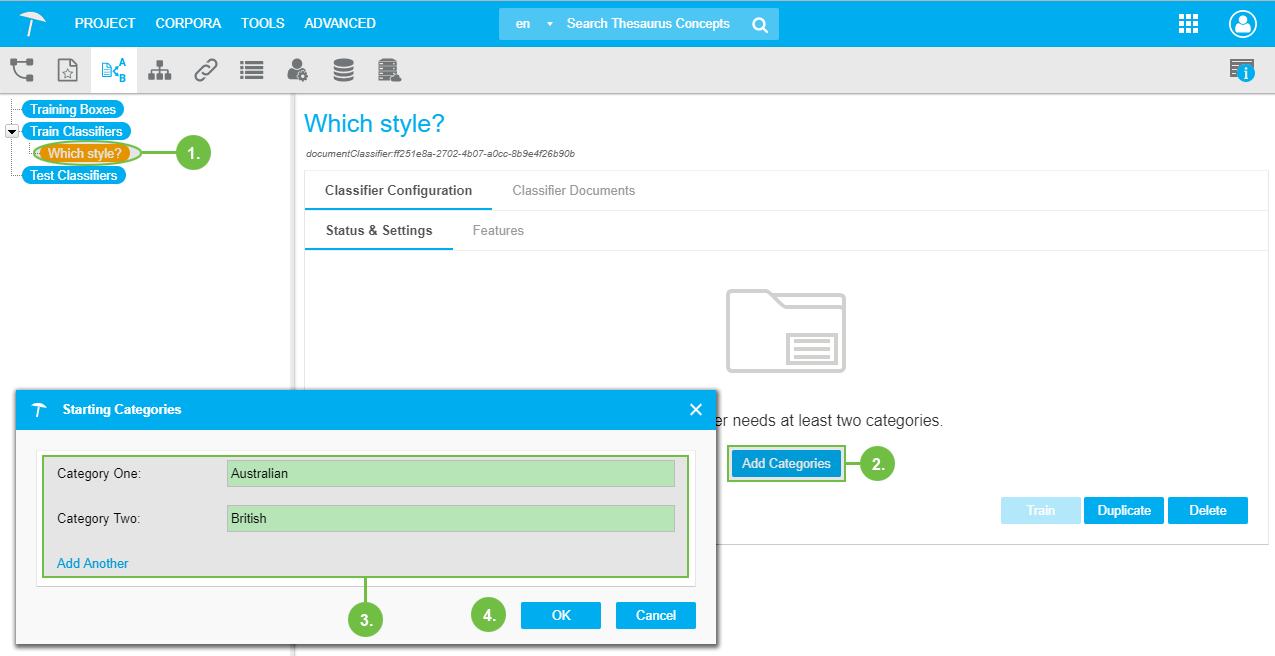Show the info panel icon

(x=1242, y=70)
